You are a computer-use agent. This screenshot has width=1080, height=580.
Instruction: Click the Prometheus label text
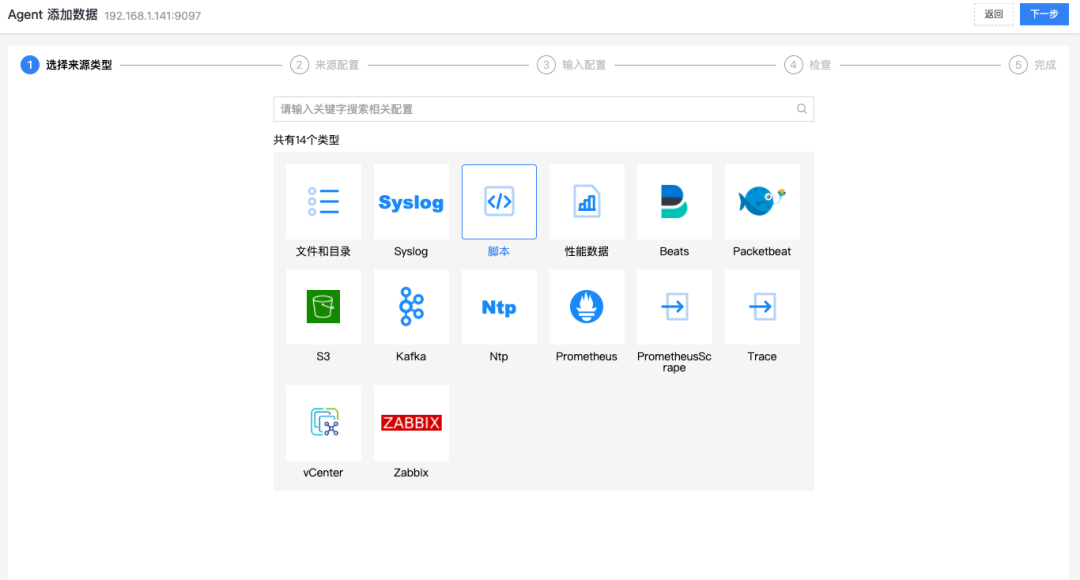click(x=587, y=356)
